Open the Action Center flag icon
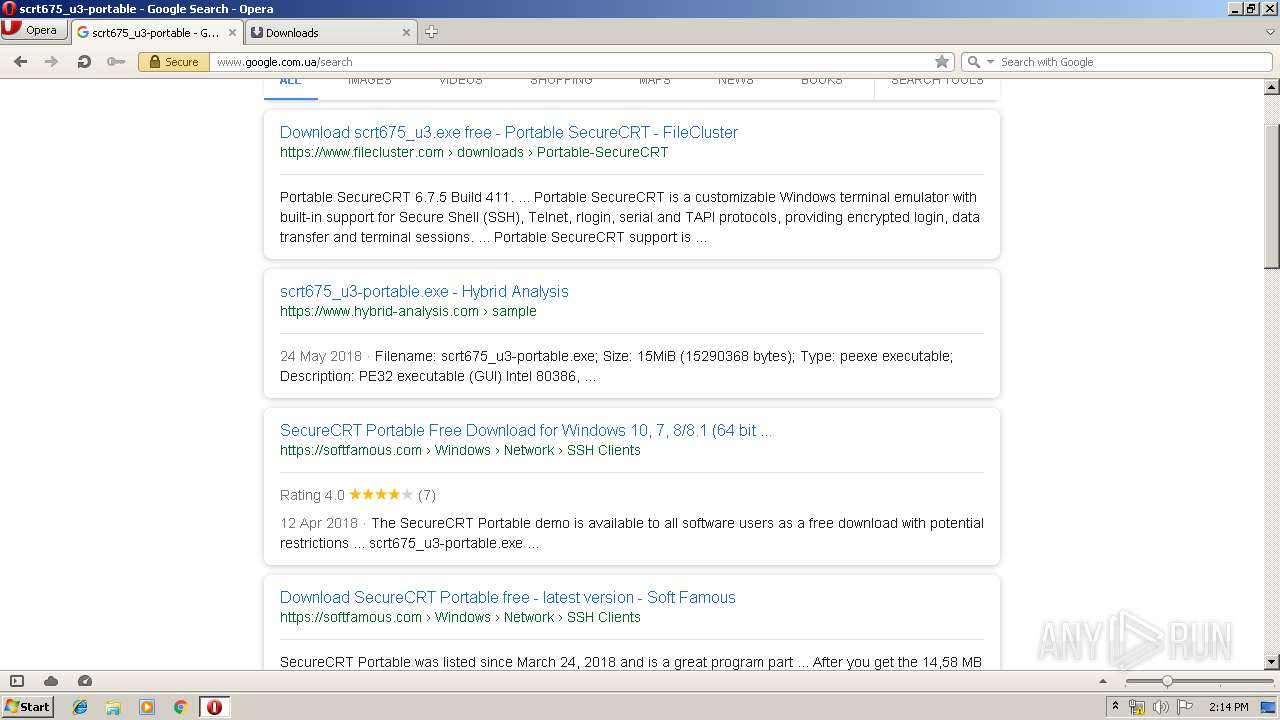This screenshot has height=720, width=1280. pos(1185,707)
